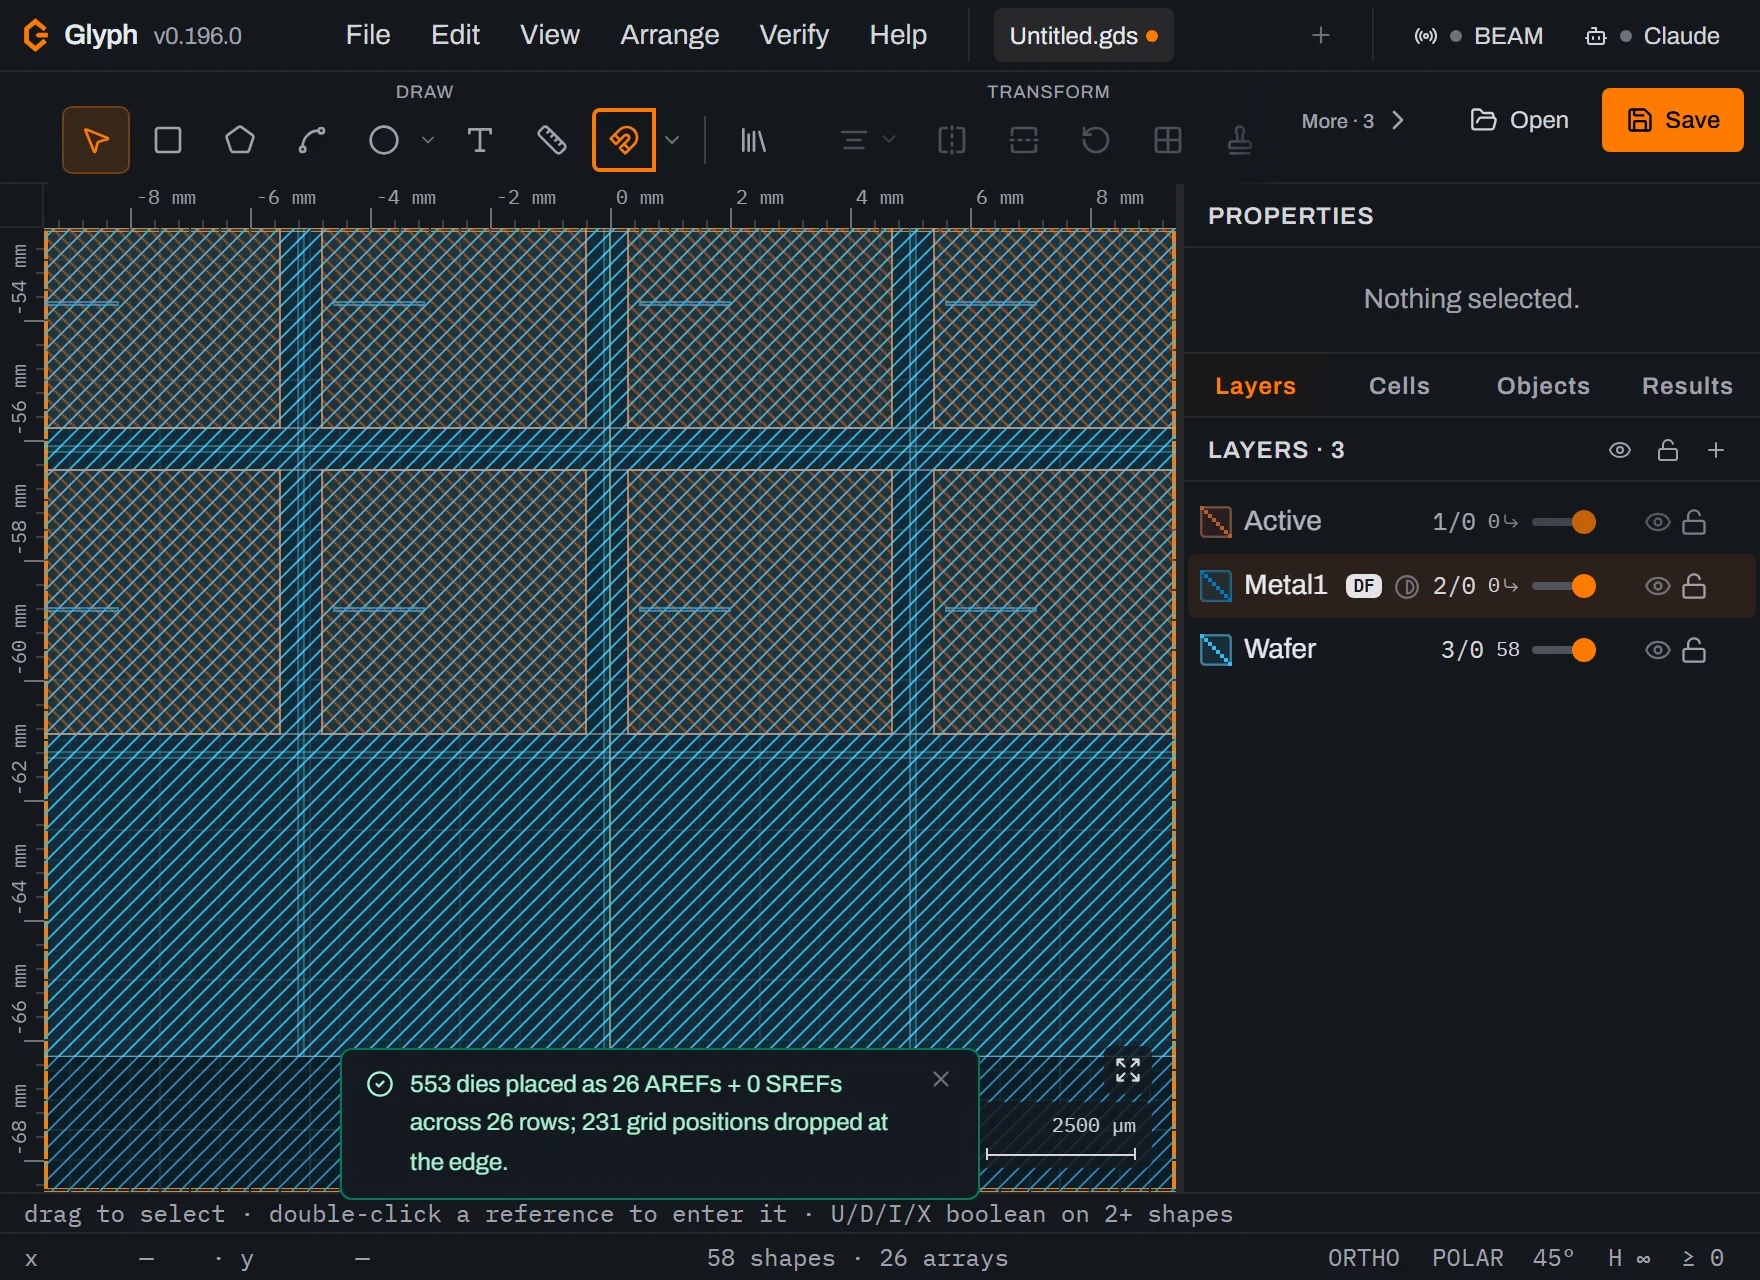Expand the wafer tool dropdown arrow
Screen dimensions: 1760x1280
coord(672,140)
